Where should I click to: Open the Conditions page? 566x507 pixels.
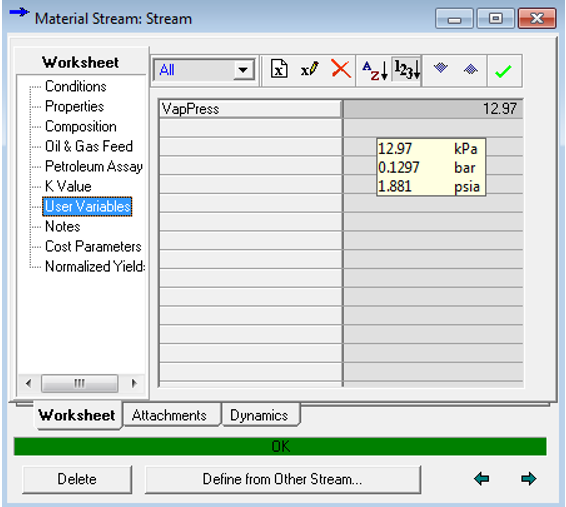[x=75, y=86]
